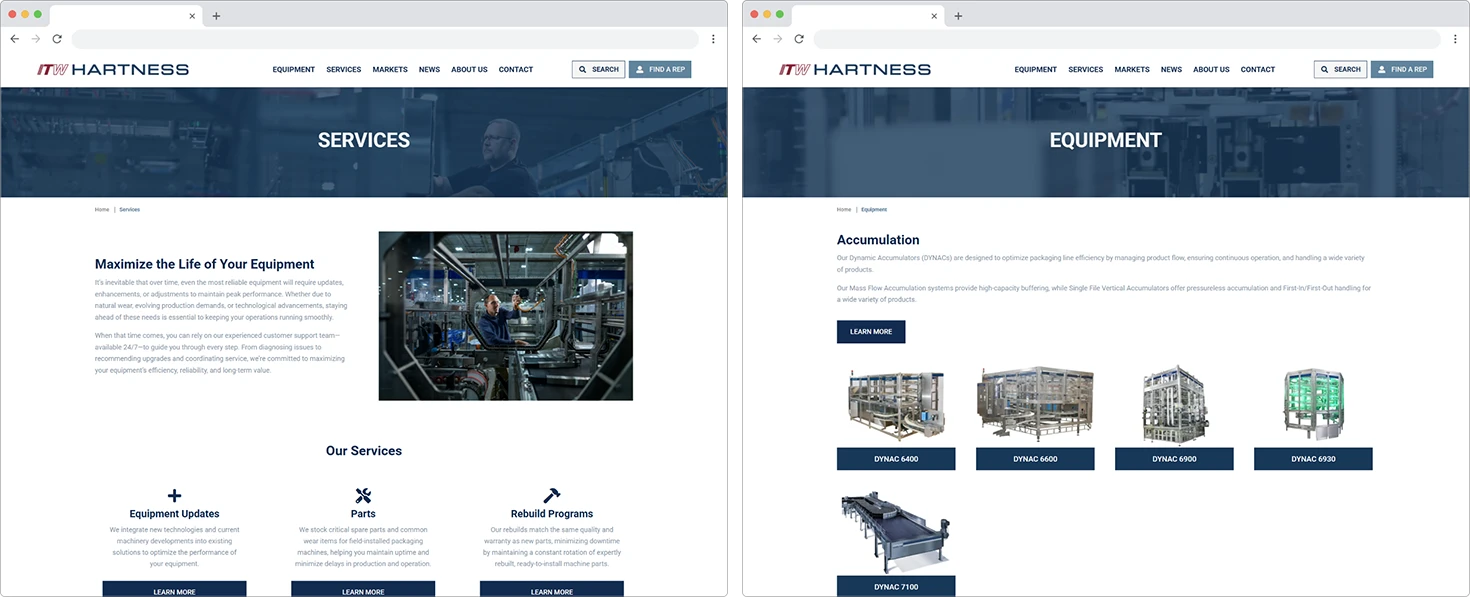Click the person icon on FIND A REP
The width and height of the screenshot is (1470, 597).
641,69
